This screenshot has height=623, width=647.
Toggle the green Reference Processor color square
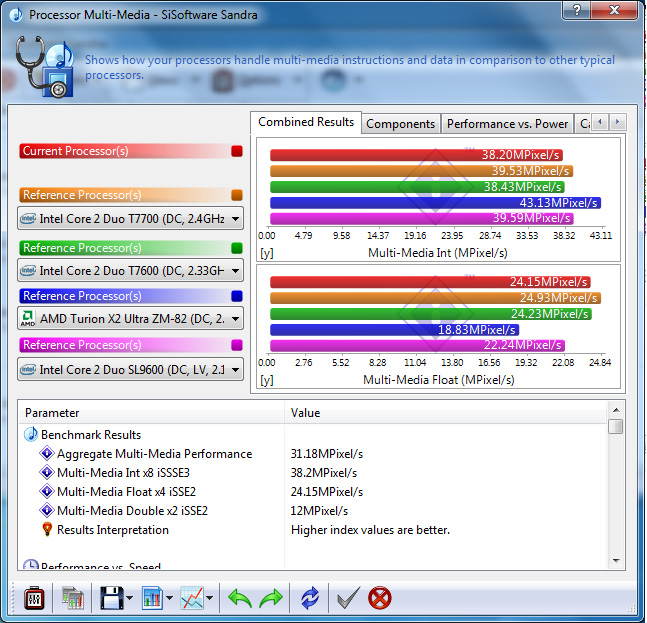point(237,248)
